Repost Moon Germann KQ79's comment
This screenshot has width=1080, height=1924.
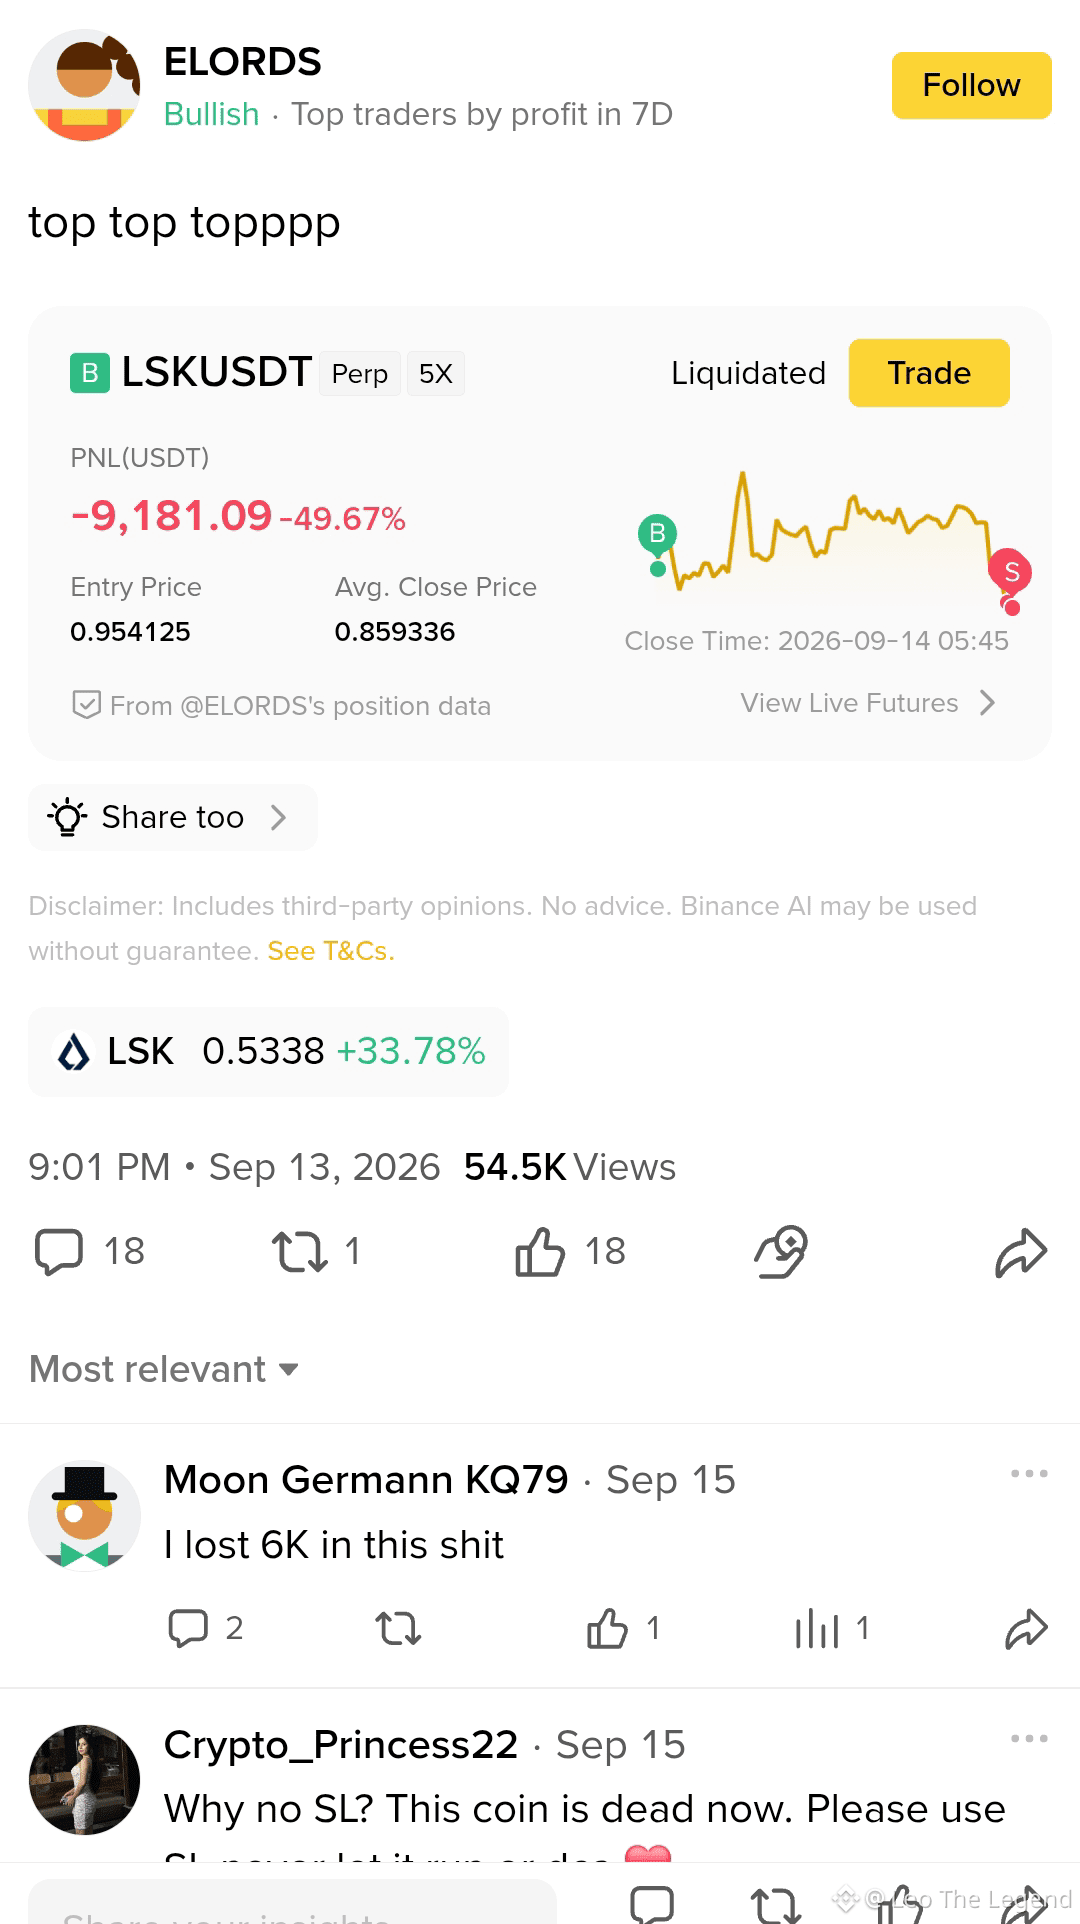click(398, 1629)
